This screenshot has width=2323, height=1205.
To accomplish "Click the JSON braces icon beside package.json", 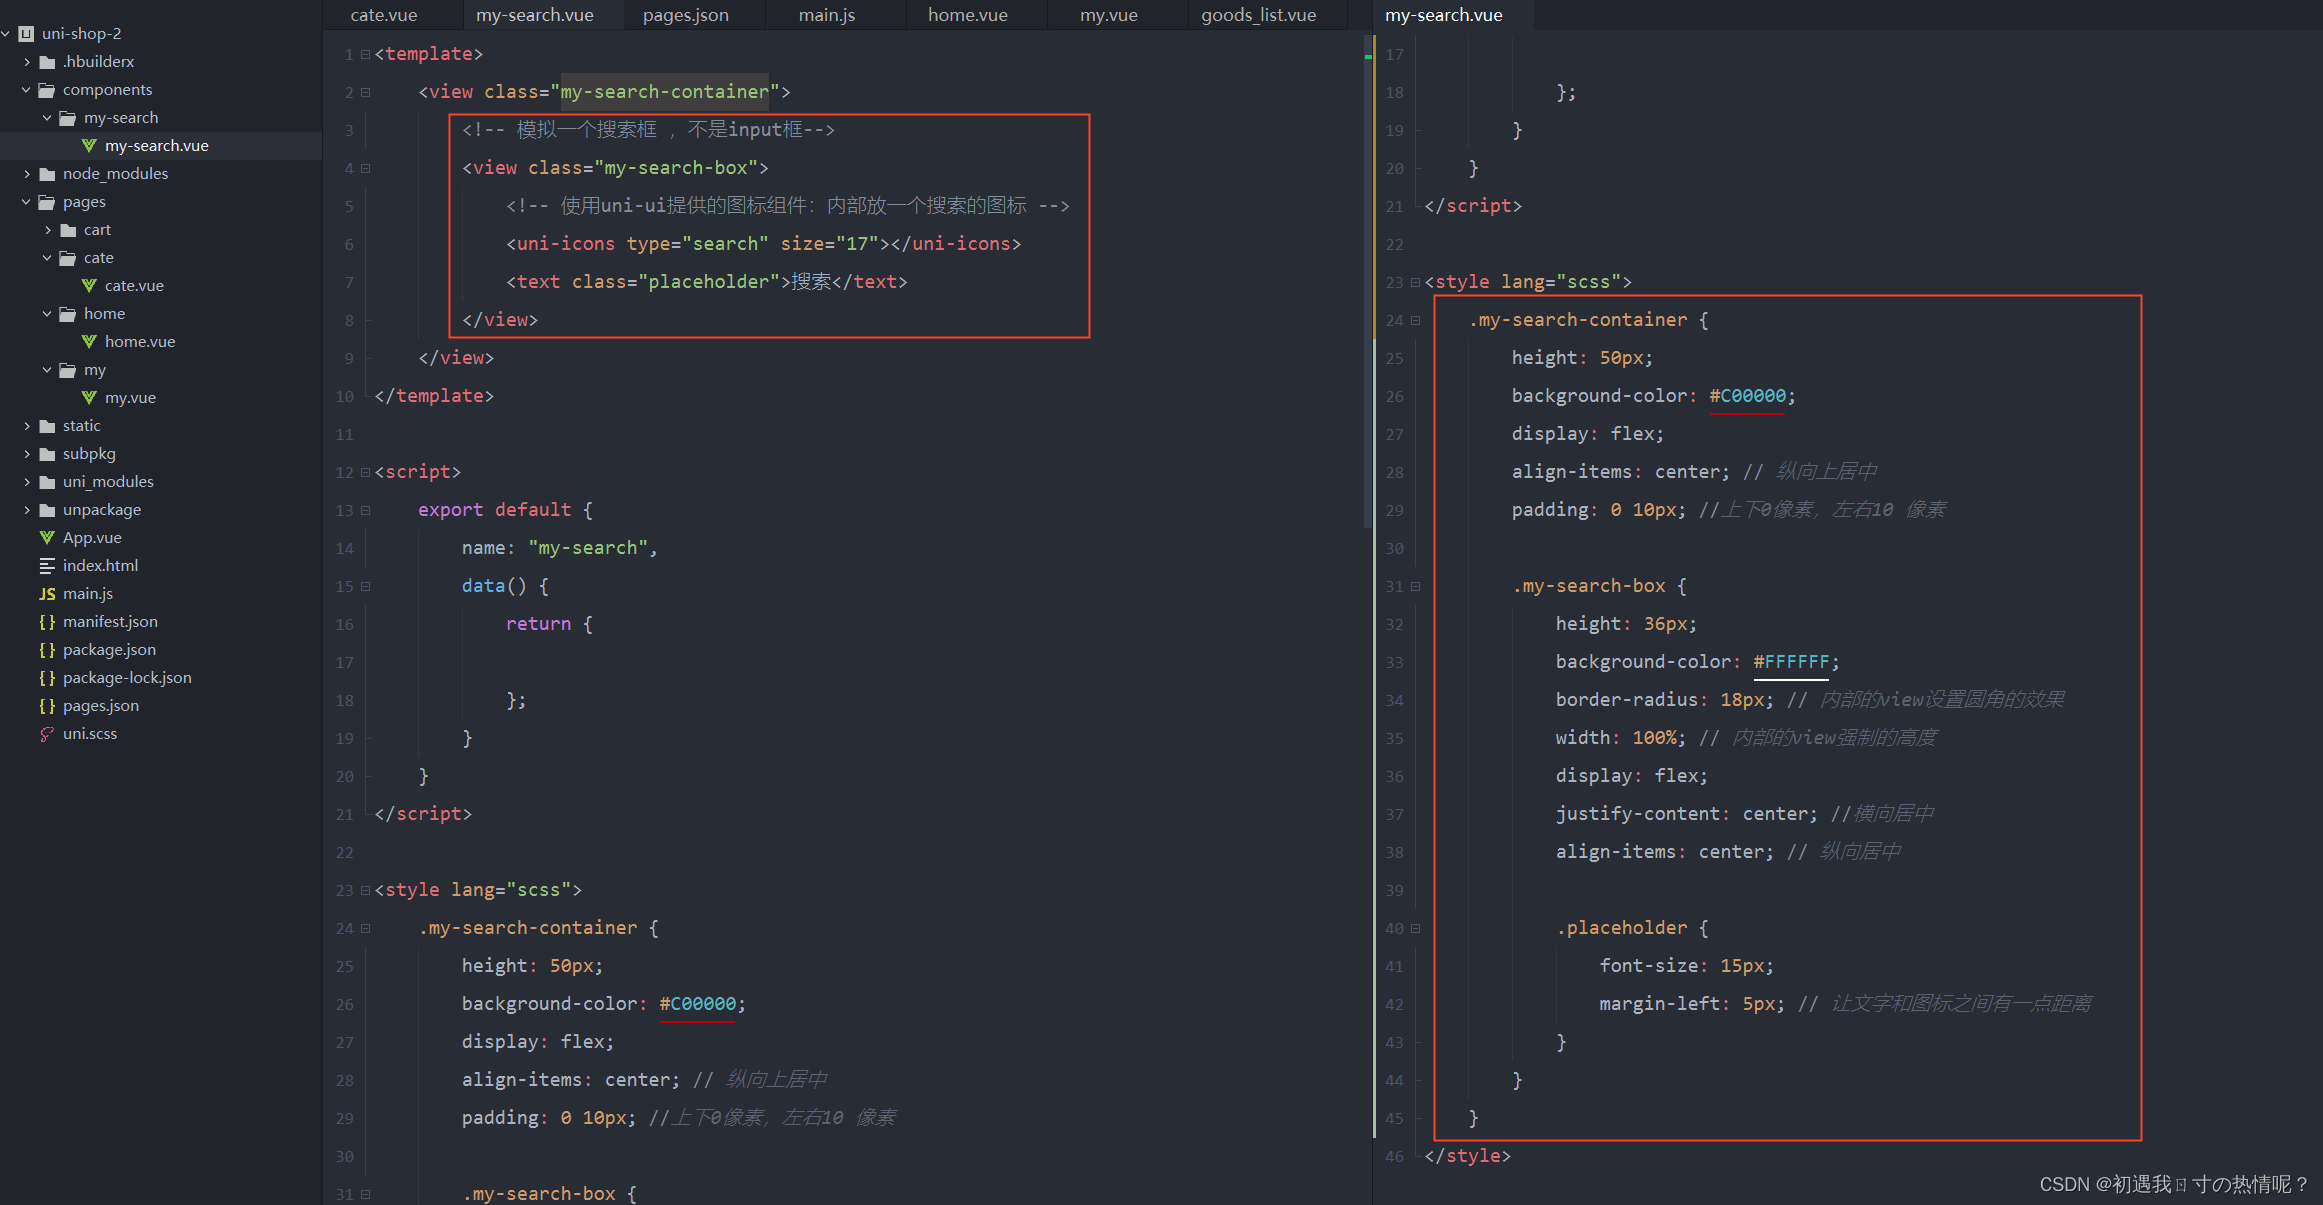I will [47, 649].
